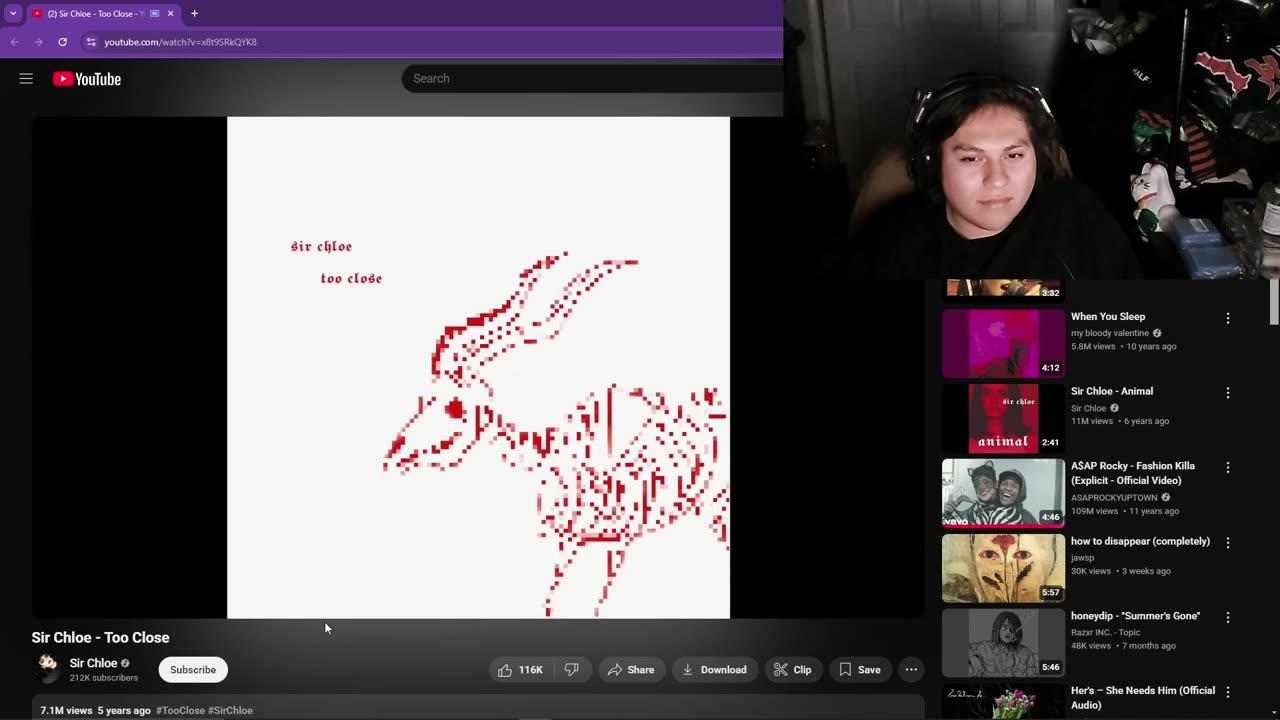Image resolution: width=1280 pixels, height=720 pixels.
Task: Click the 212K subscribers text
Action: tap(104, 678)
